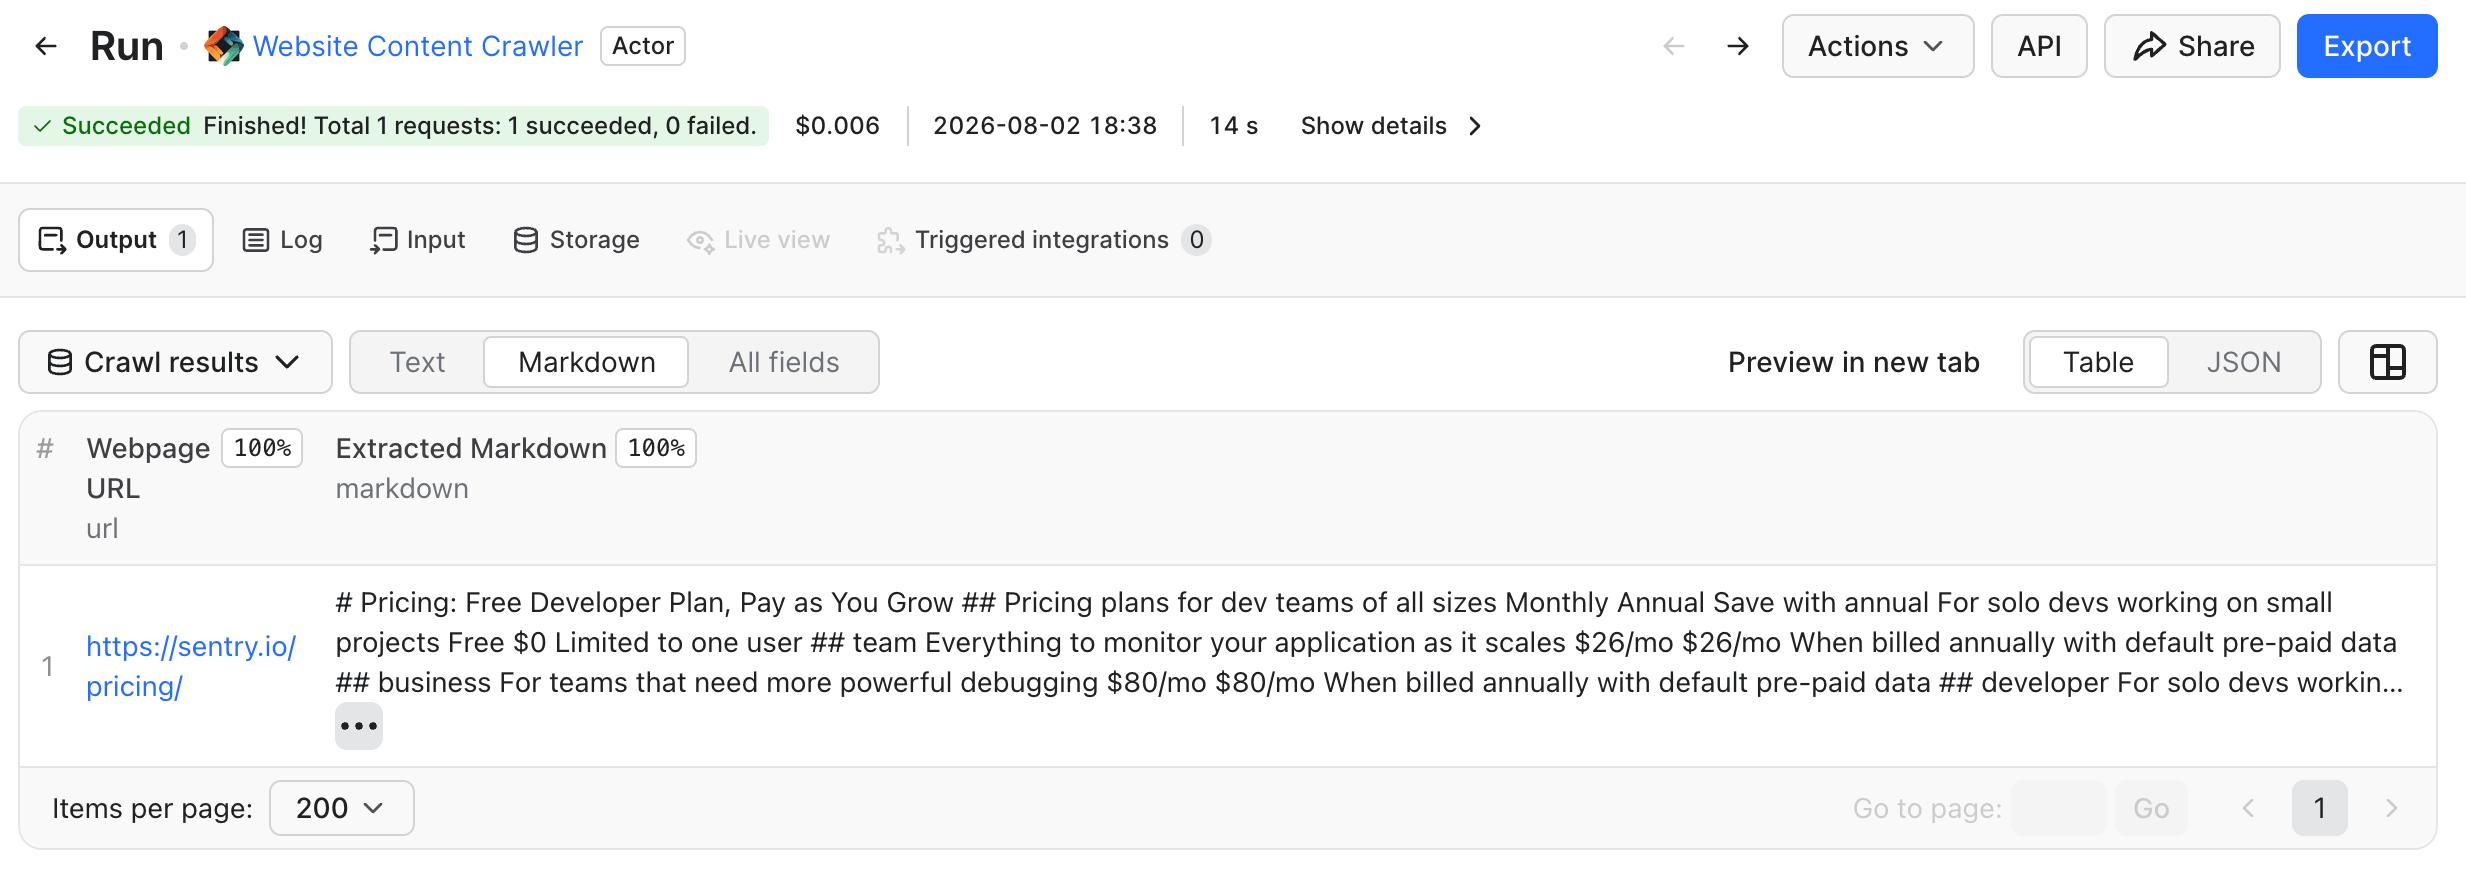2466x888 pixels.
Task: Click the previous page chevron
Action: (2248, 808)
